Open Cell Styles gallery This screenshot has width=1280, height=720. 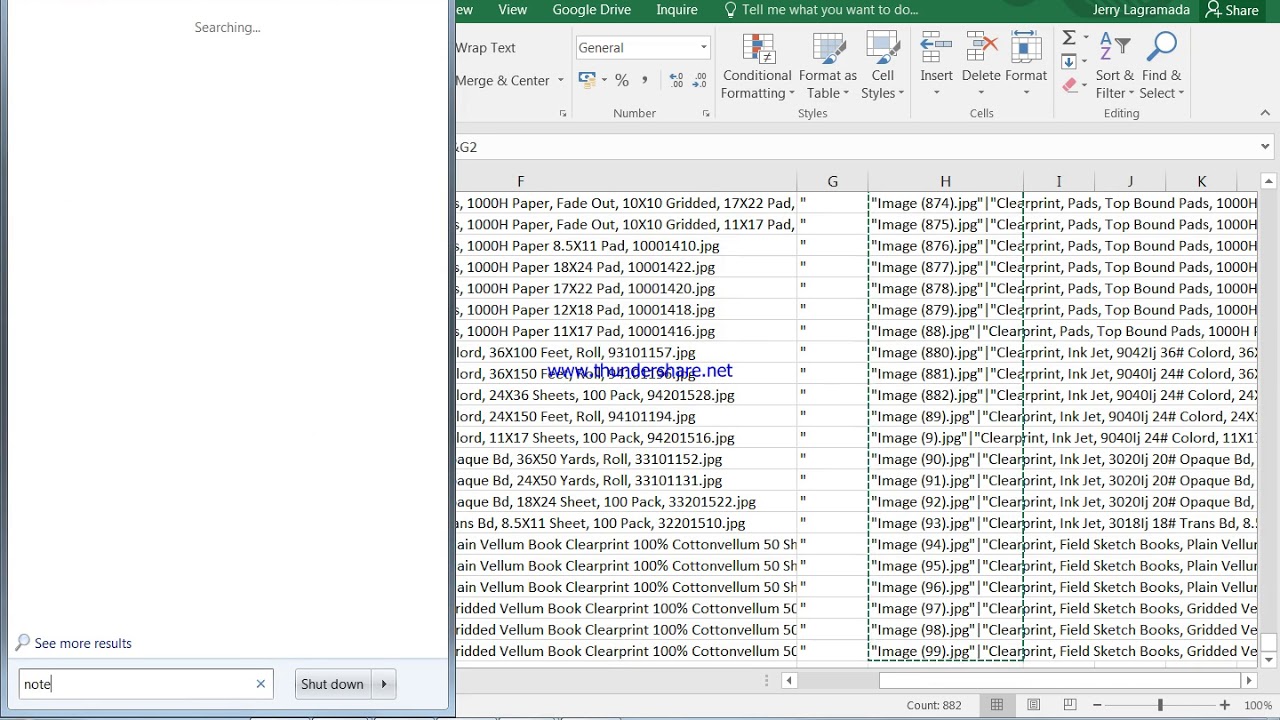882,65
